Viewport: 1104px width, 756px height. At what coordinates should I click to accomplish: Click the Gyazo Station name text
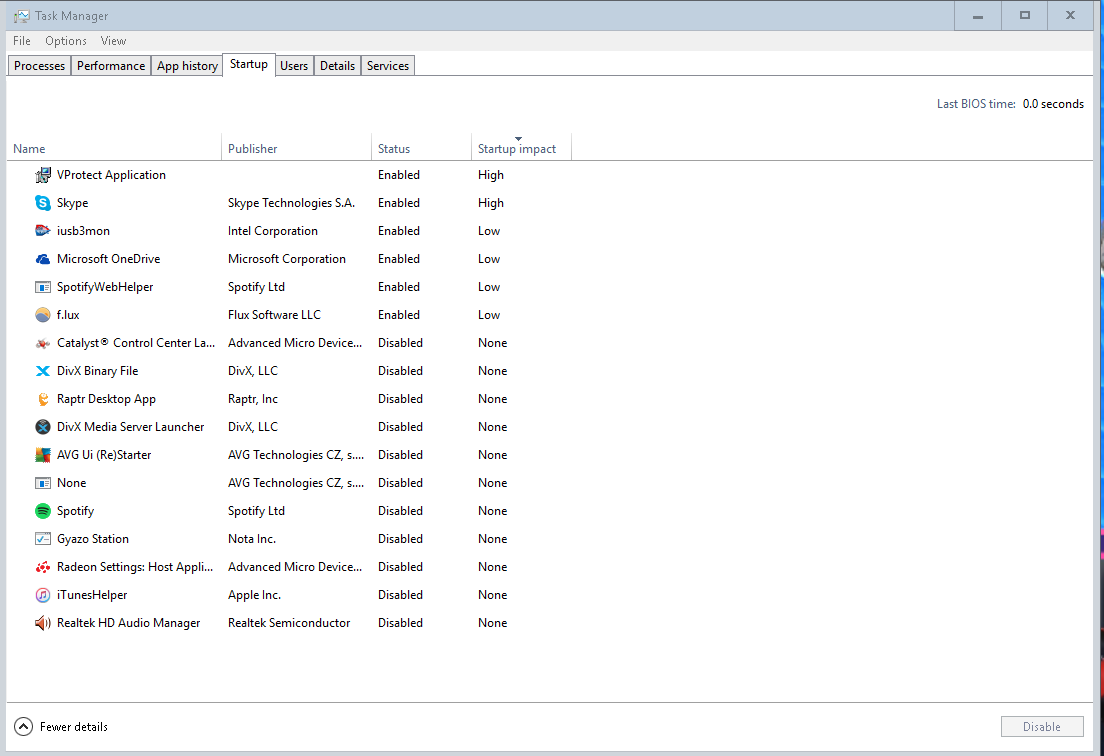[x=93, y=539]
